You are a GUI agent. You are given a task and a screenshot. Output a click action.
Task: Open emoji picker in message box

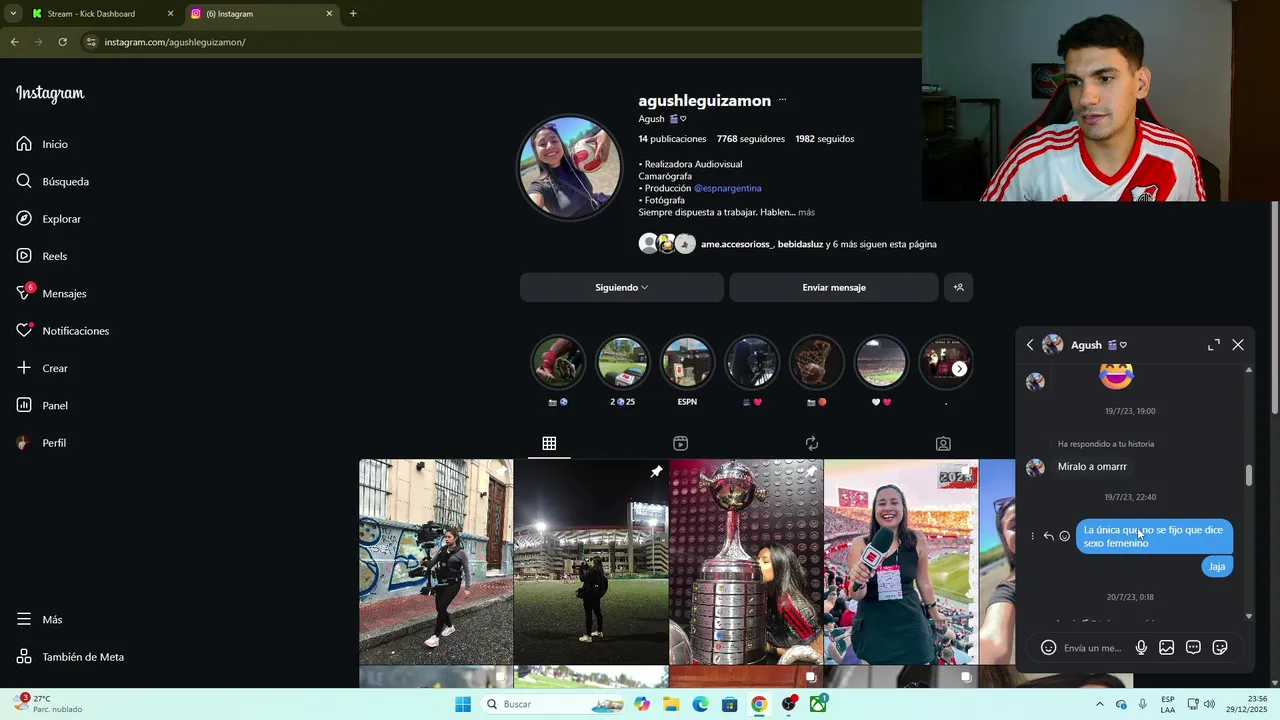point(1048,648)
